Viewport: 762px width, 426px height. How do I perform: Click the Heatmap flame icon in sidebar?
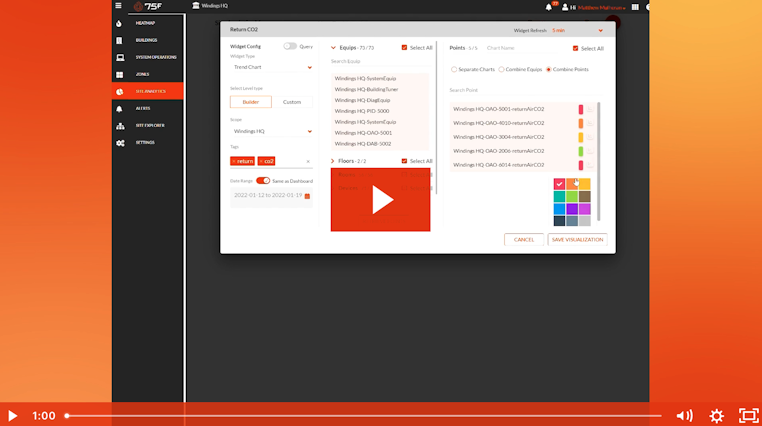click(x=119, y=23)
